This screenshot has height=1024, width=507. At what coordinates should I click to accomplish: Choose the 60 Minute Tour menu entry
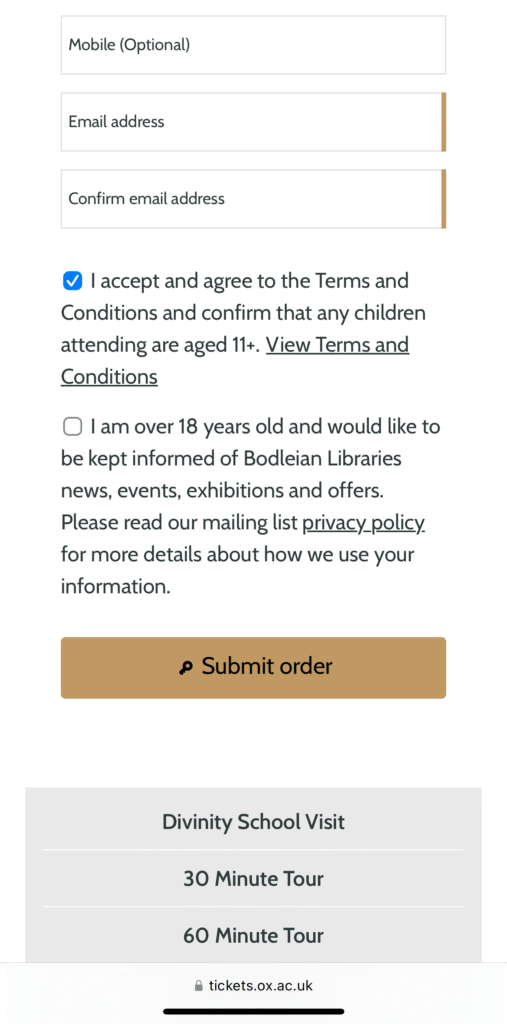coord(254,935)
